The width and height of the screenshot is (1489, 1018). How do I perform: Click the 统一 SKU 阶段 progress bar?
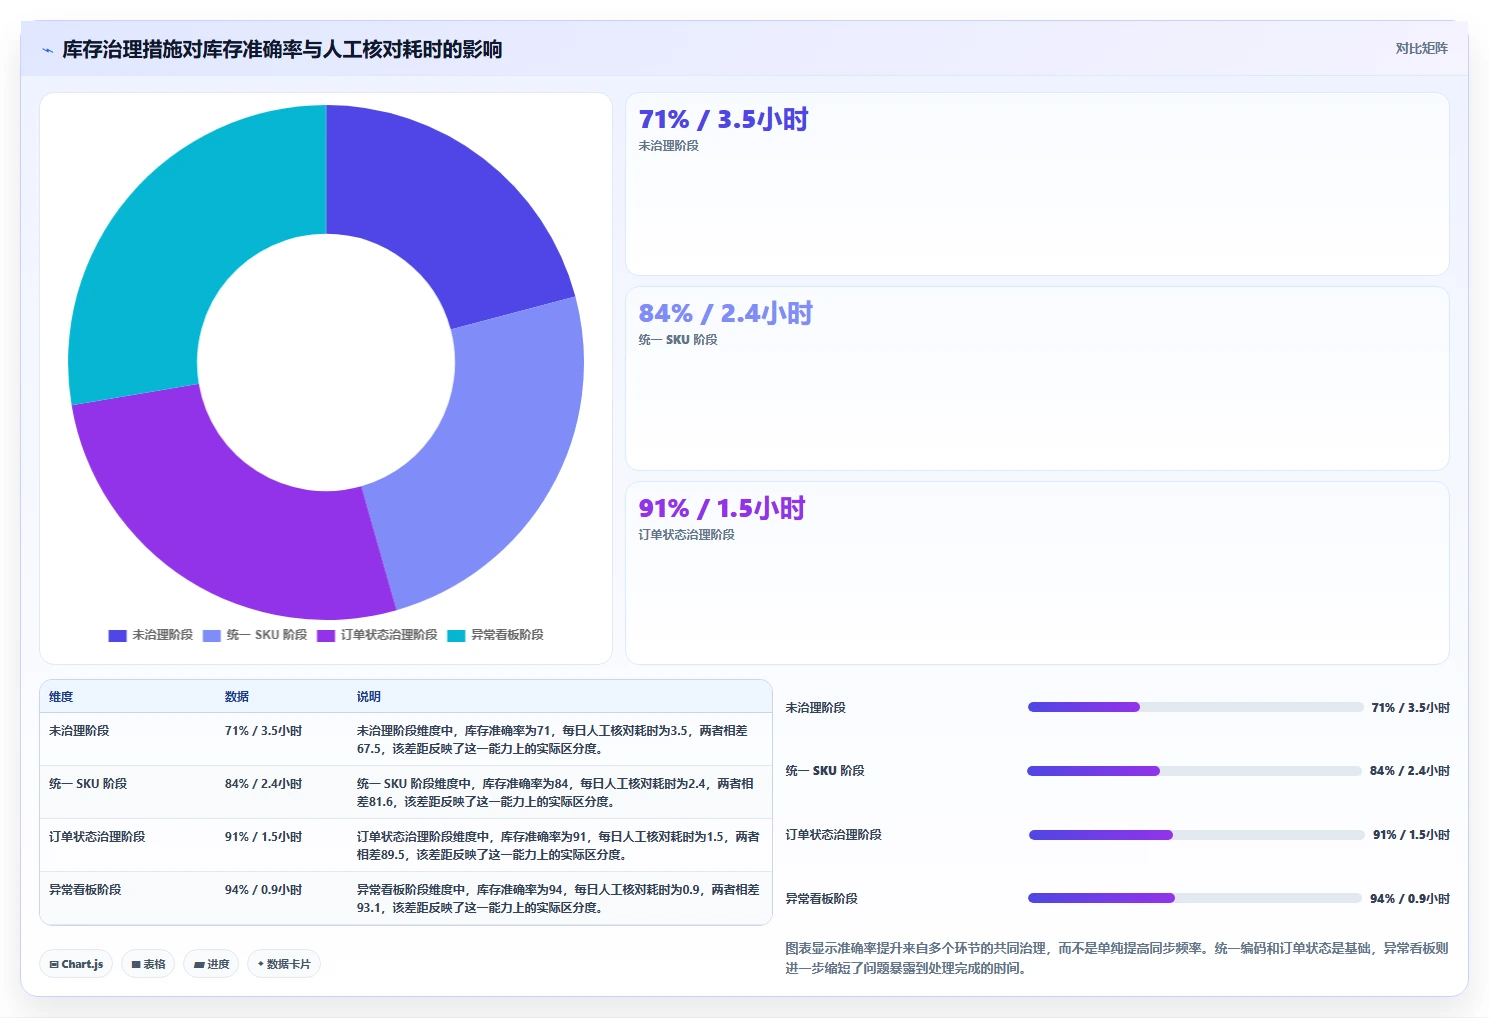click(x=1194, y=771)
